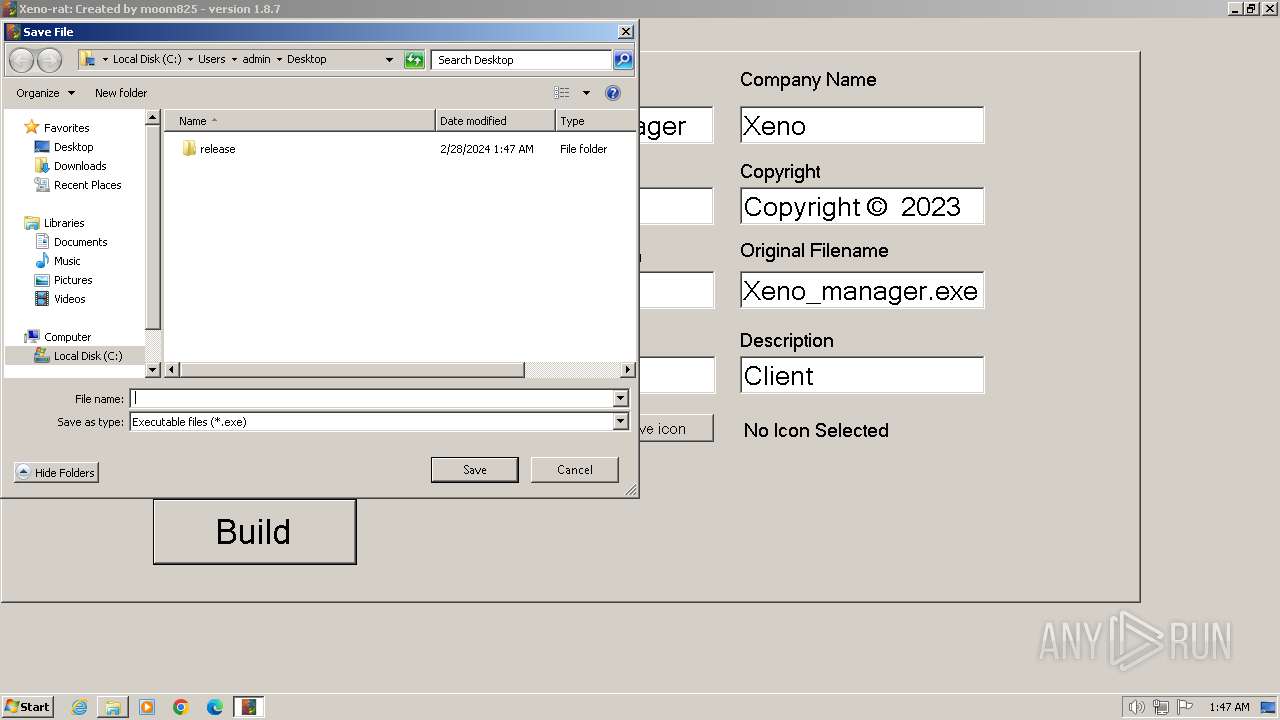1280x720 pixels.
Task: Click the Cancel button
Action: pos(575,470)
